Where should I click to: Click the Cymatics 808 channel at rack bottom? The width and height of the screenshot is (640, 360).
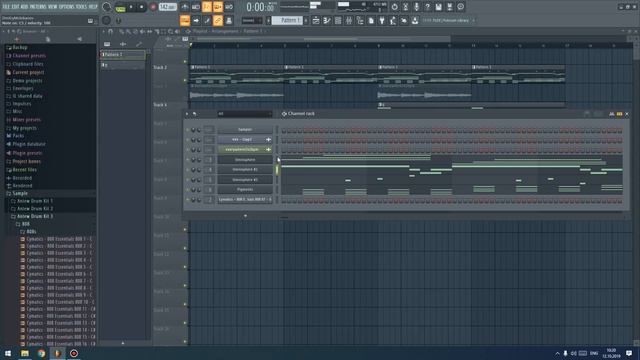245,200
